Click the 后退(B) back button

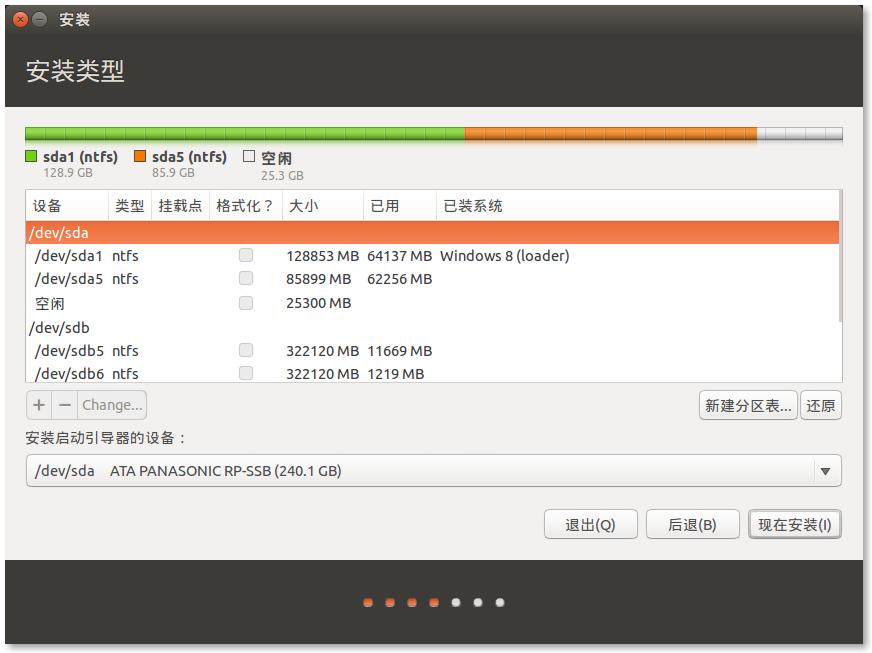[691, 525]
